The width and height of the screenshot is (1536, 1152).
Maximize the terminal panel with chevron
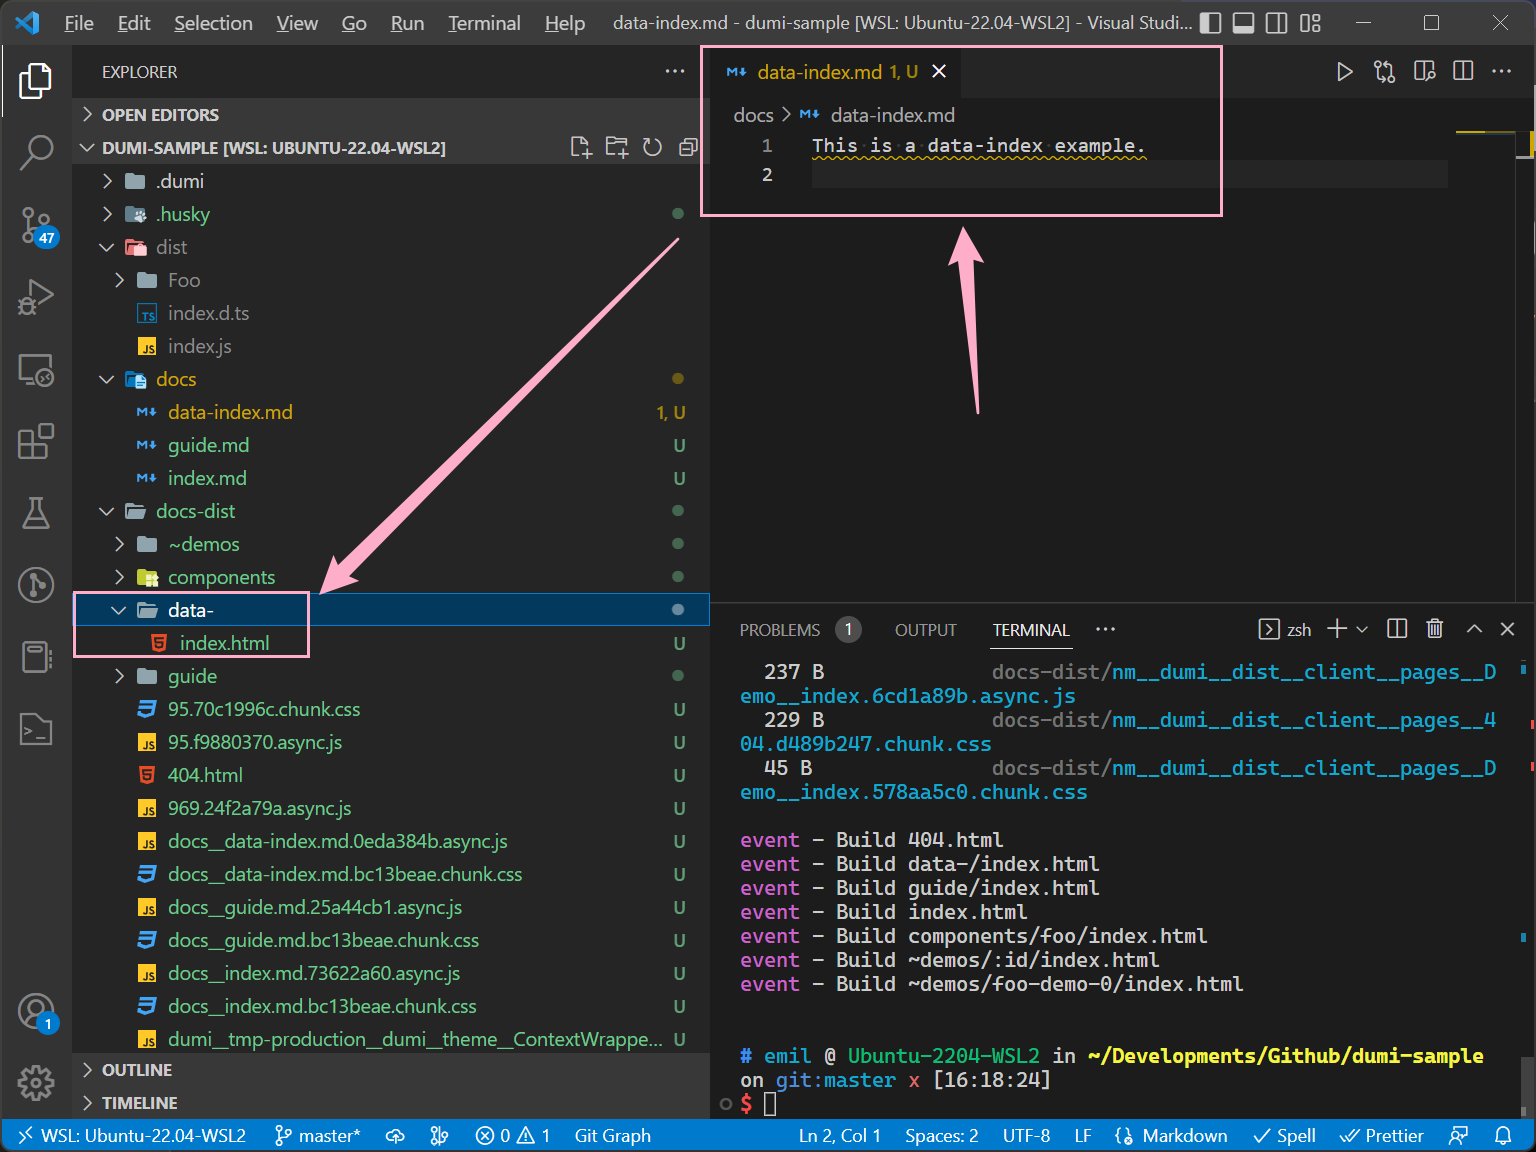point(1474,629)
